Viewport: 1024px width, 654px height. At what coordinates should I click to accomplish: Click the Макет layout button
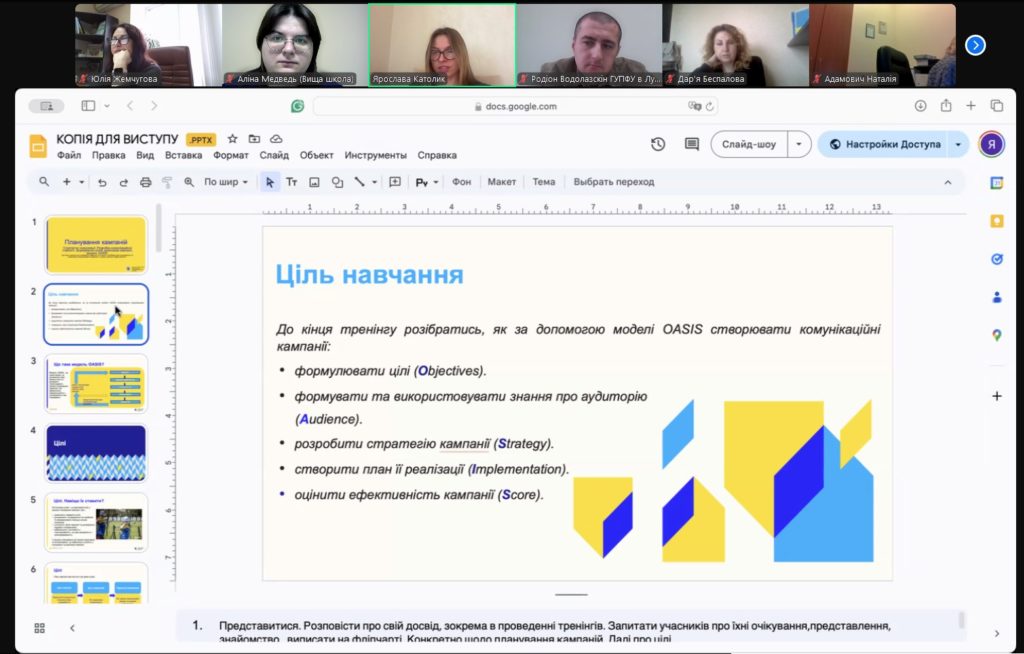pos(502,182)
